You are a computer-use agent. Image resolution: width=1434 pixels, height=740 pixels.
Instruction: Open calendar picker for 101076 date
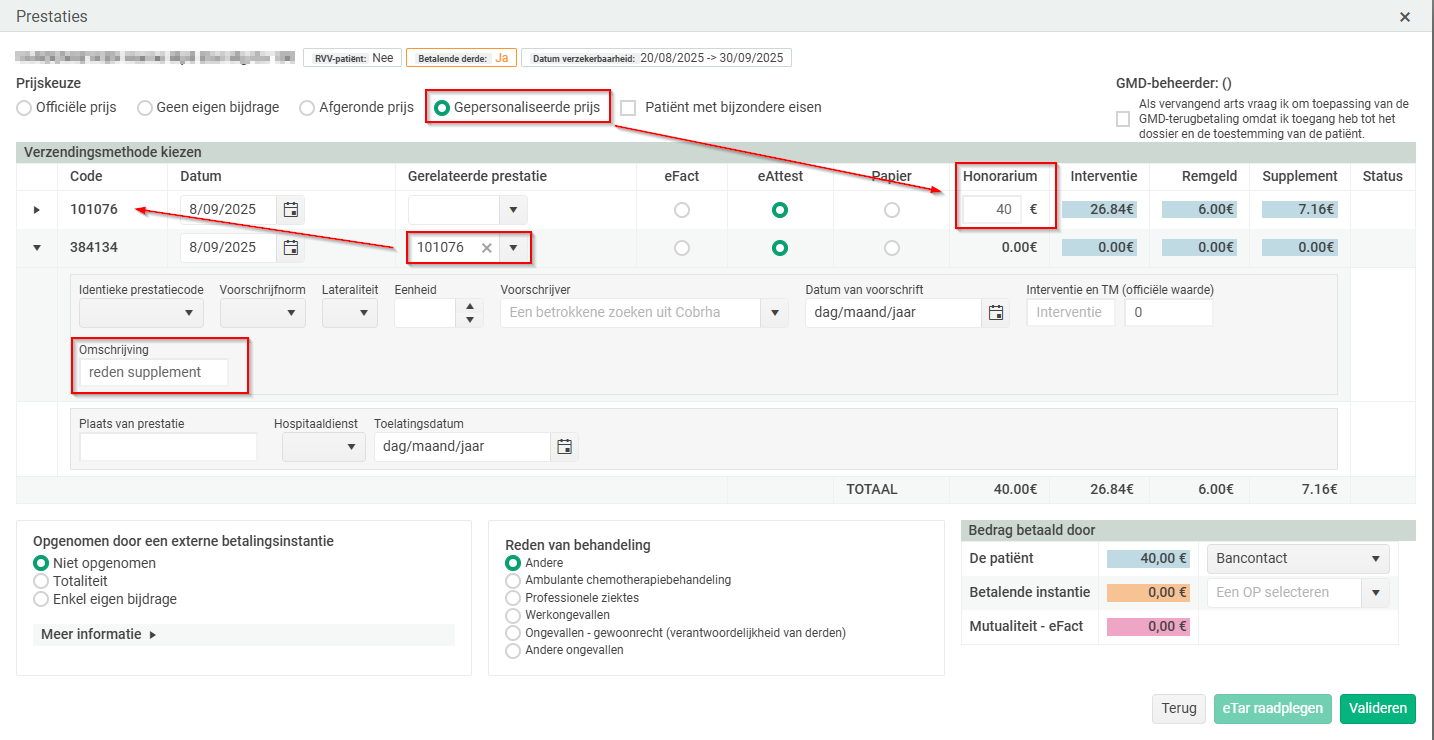[291, 210]
